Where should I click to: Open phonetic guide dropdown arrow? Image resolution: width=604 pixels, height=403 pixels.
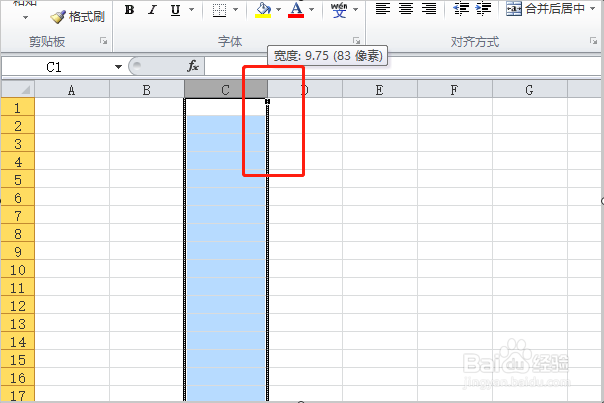(356, 10)
